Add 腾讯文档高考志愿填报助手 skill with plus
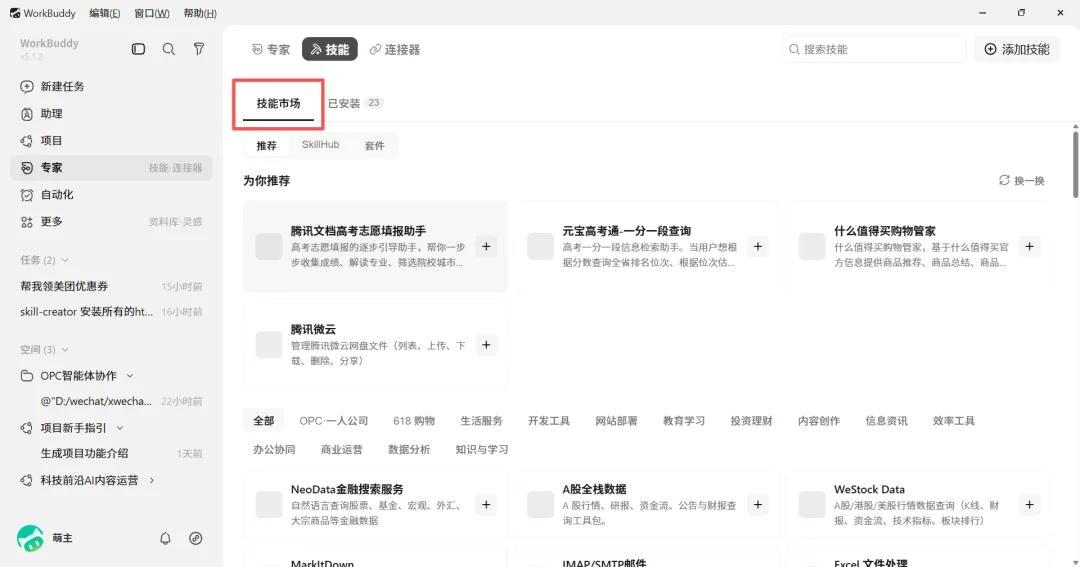Image resolution: width=1080 pixels, height=567 pixels. click(x=486, y=247)
